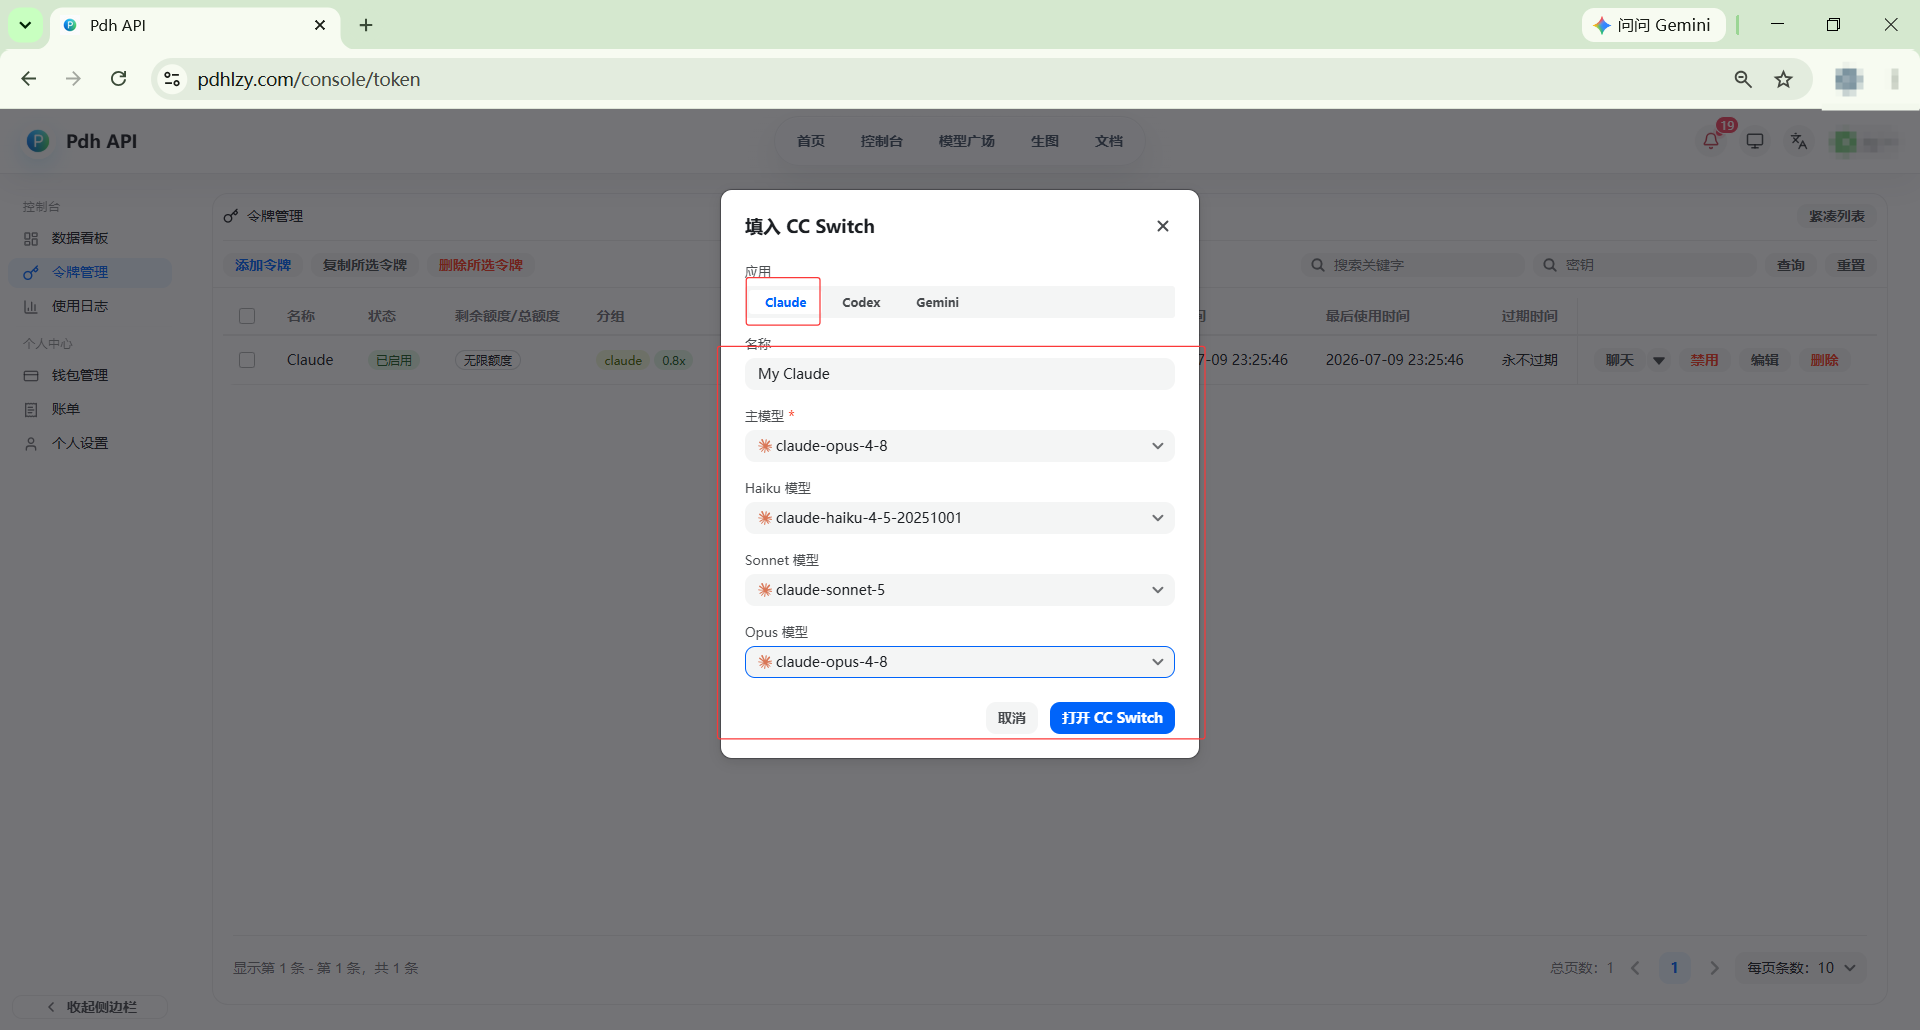Open the Sonnet 模型 dropdown

(x=959, y=590)
